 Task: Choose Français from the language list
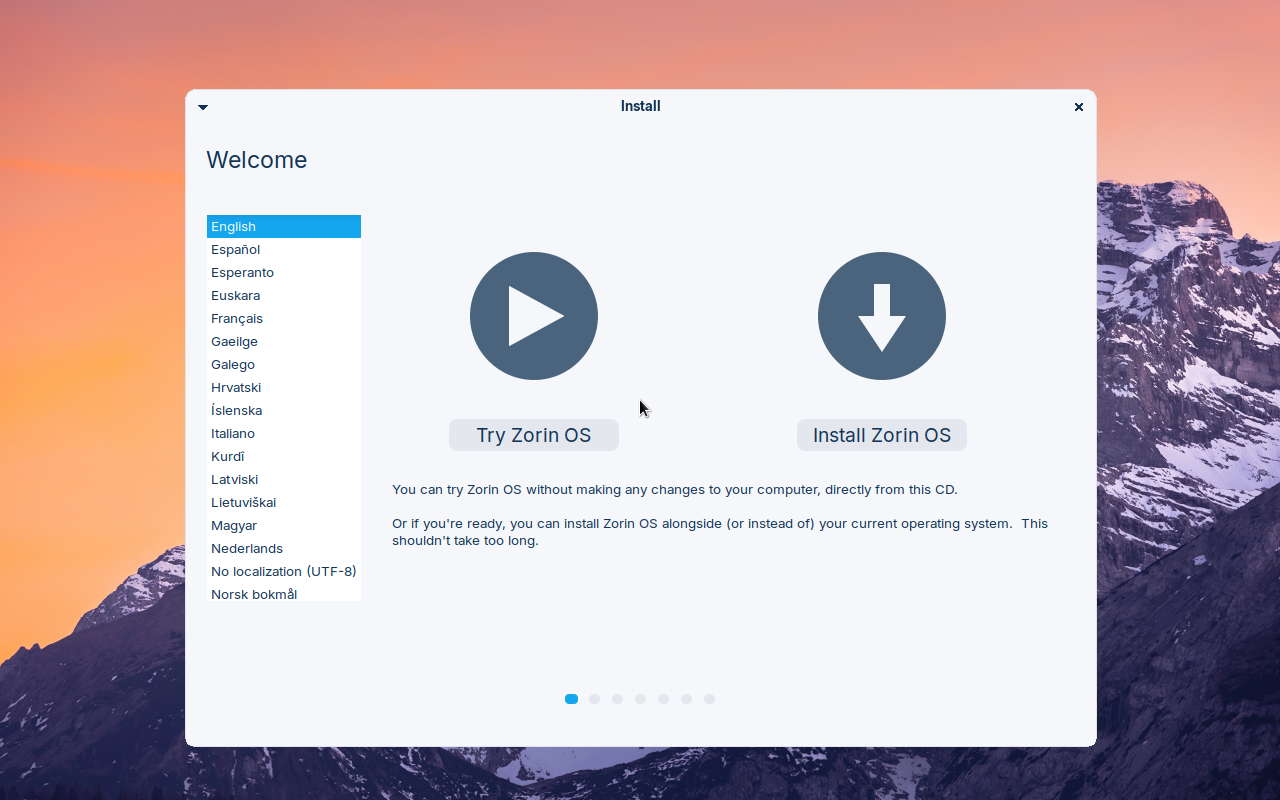[284, 318]
